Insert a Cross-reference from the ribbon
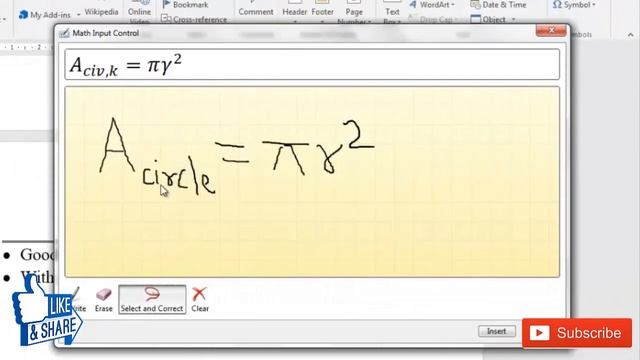The width and height of the screenshot is (640, 360). coord(194,19)
